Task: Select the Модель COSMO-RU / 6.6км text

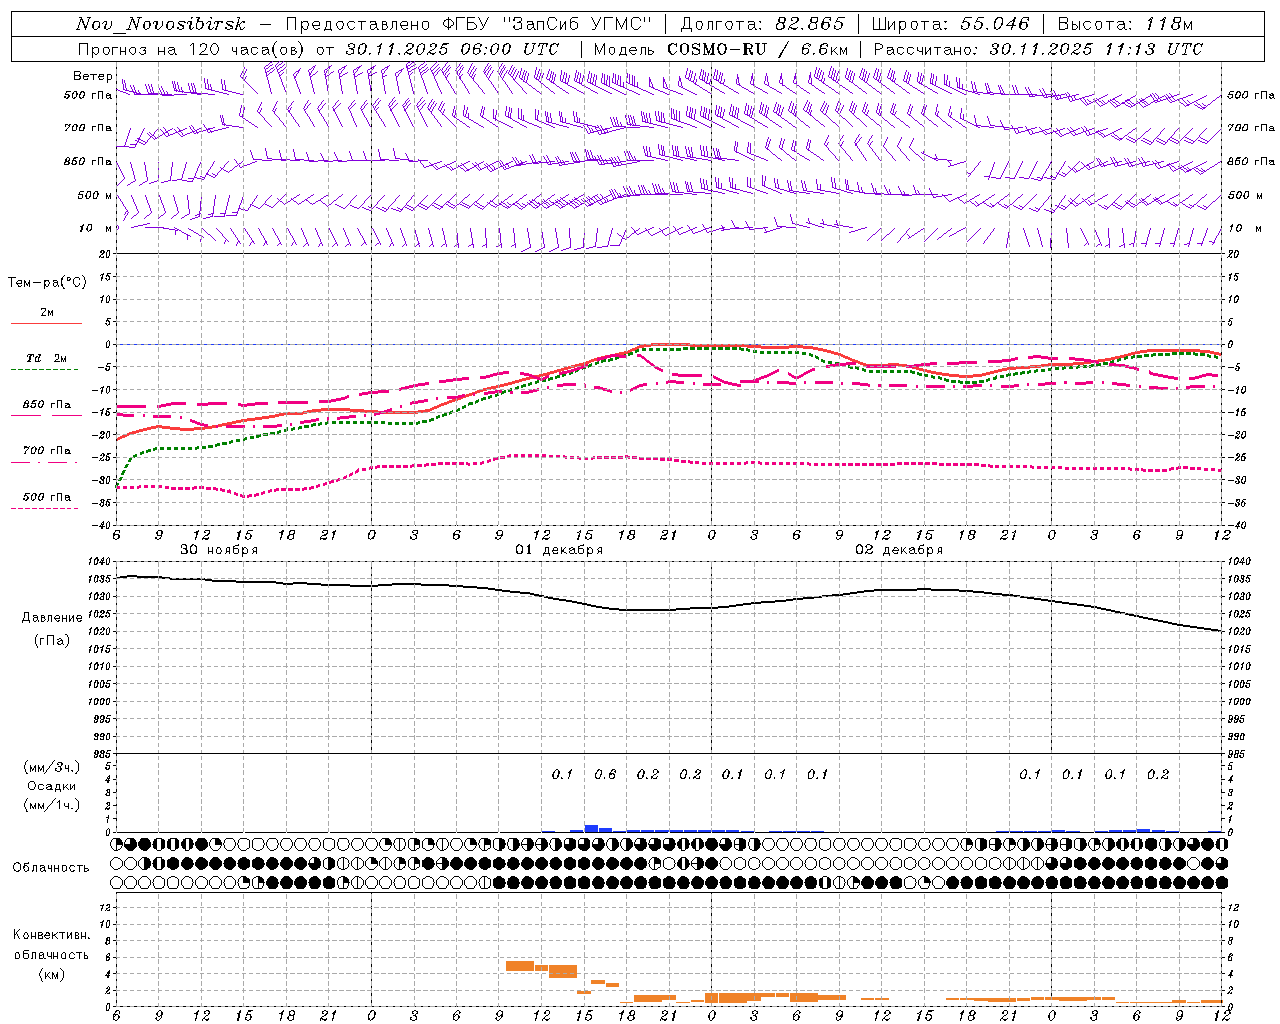Action: tap(720, 49)
